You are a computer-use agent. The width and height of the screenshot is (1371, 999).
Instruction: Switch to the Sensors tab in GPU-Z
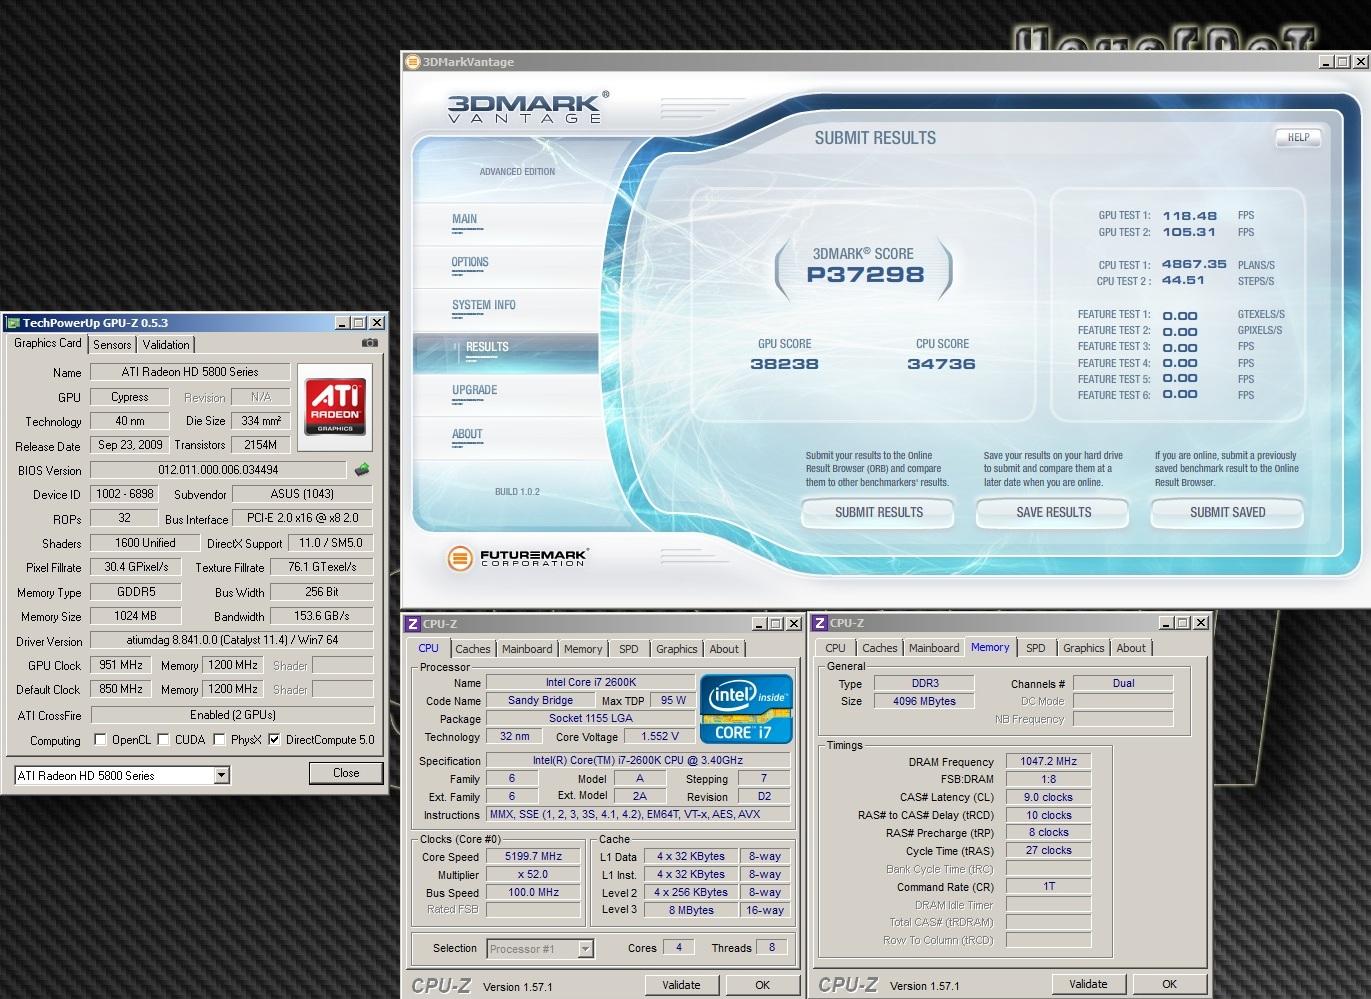[112, 344]
